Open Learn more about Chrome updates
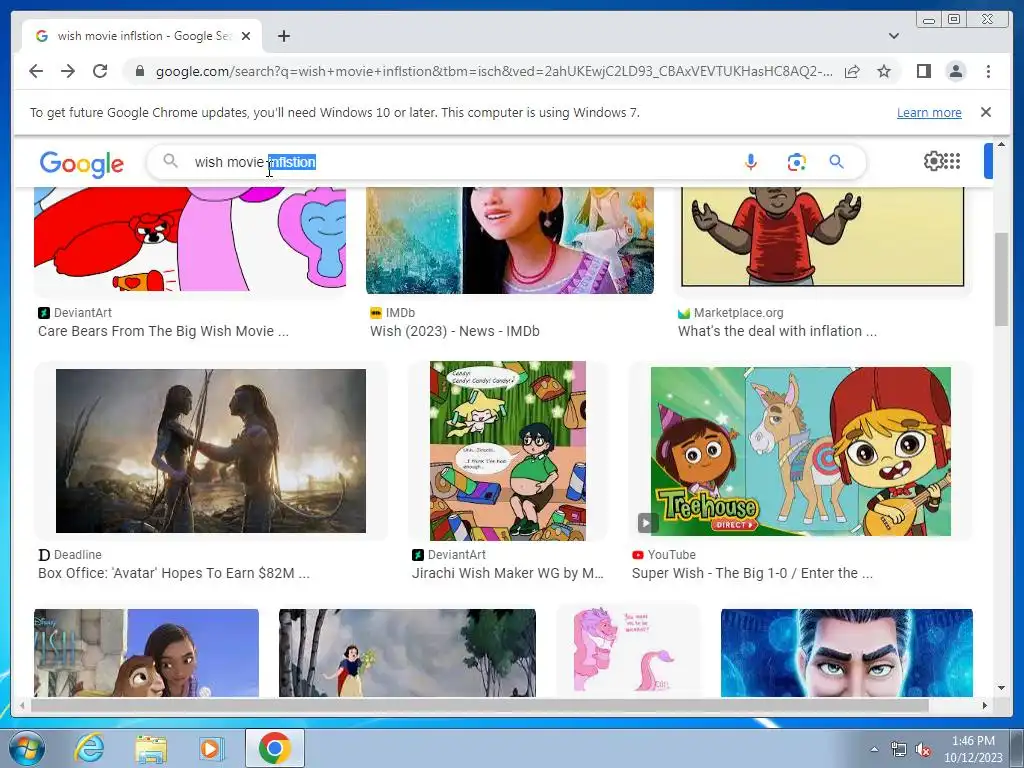Image resolution: width=1024 pixels, height=768 pixels. 929,112
